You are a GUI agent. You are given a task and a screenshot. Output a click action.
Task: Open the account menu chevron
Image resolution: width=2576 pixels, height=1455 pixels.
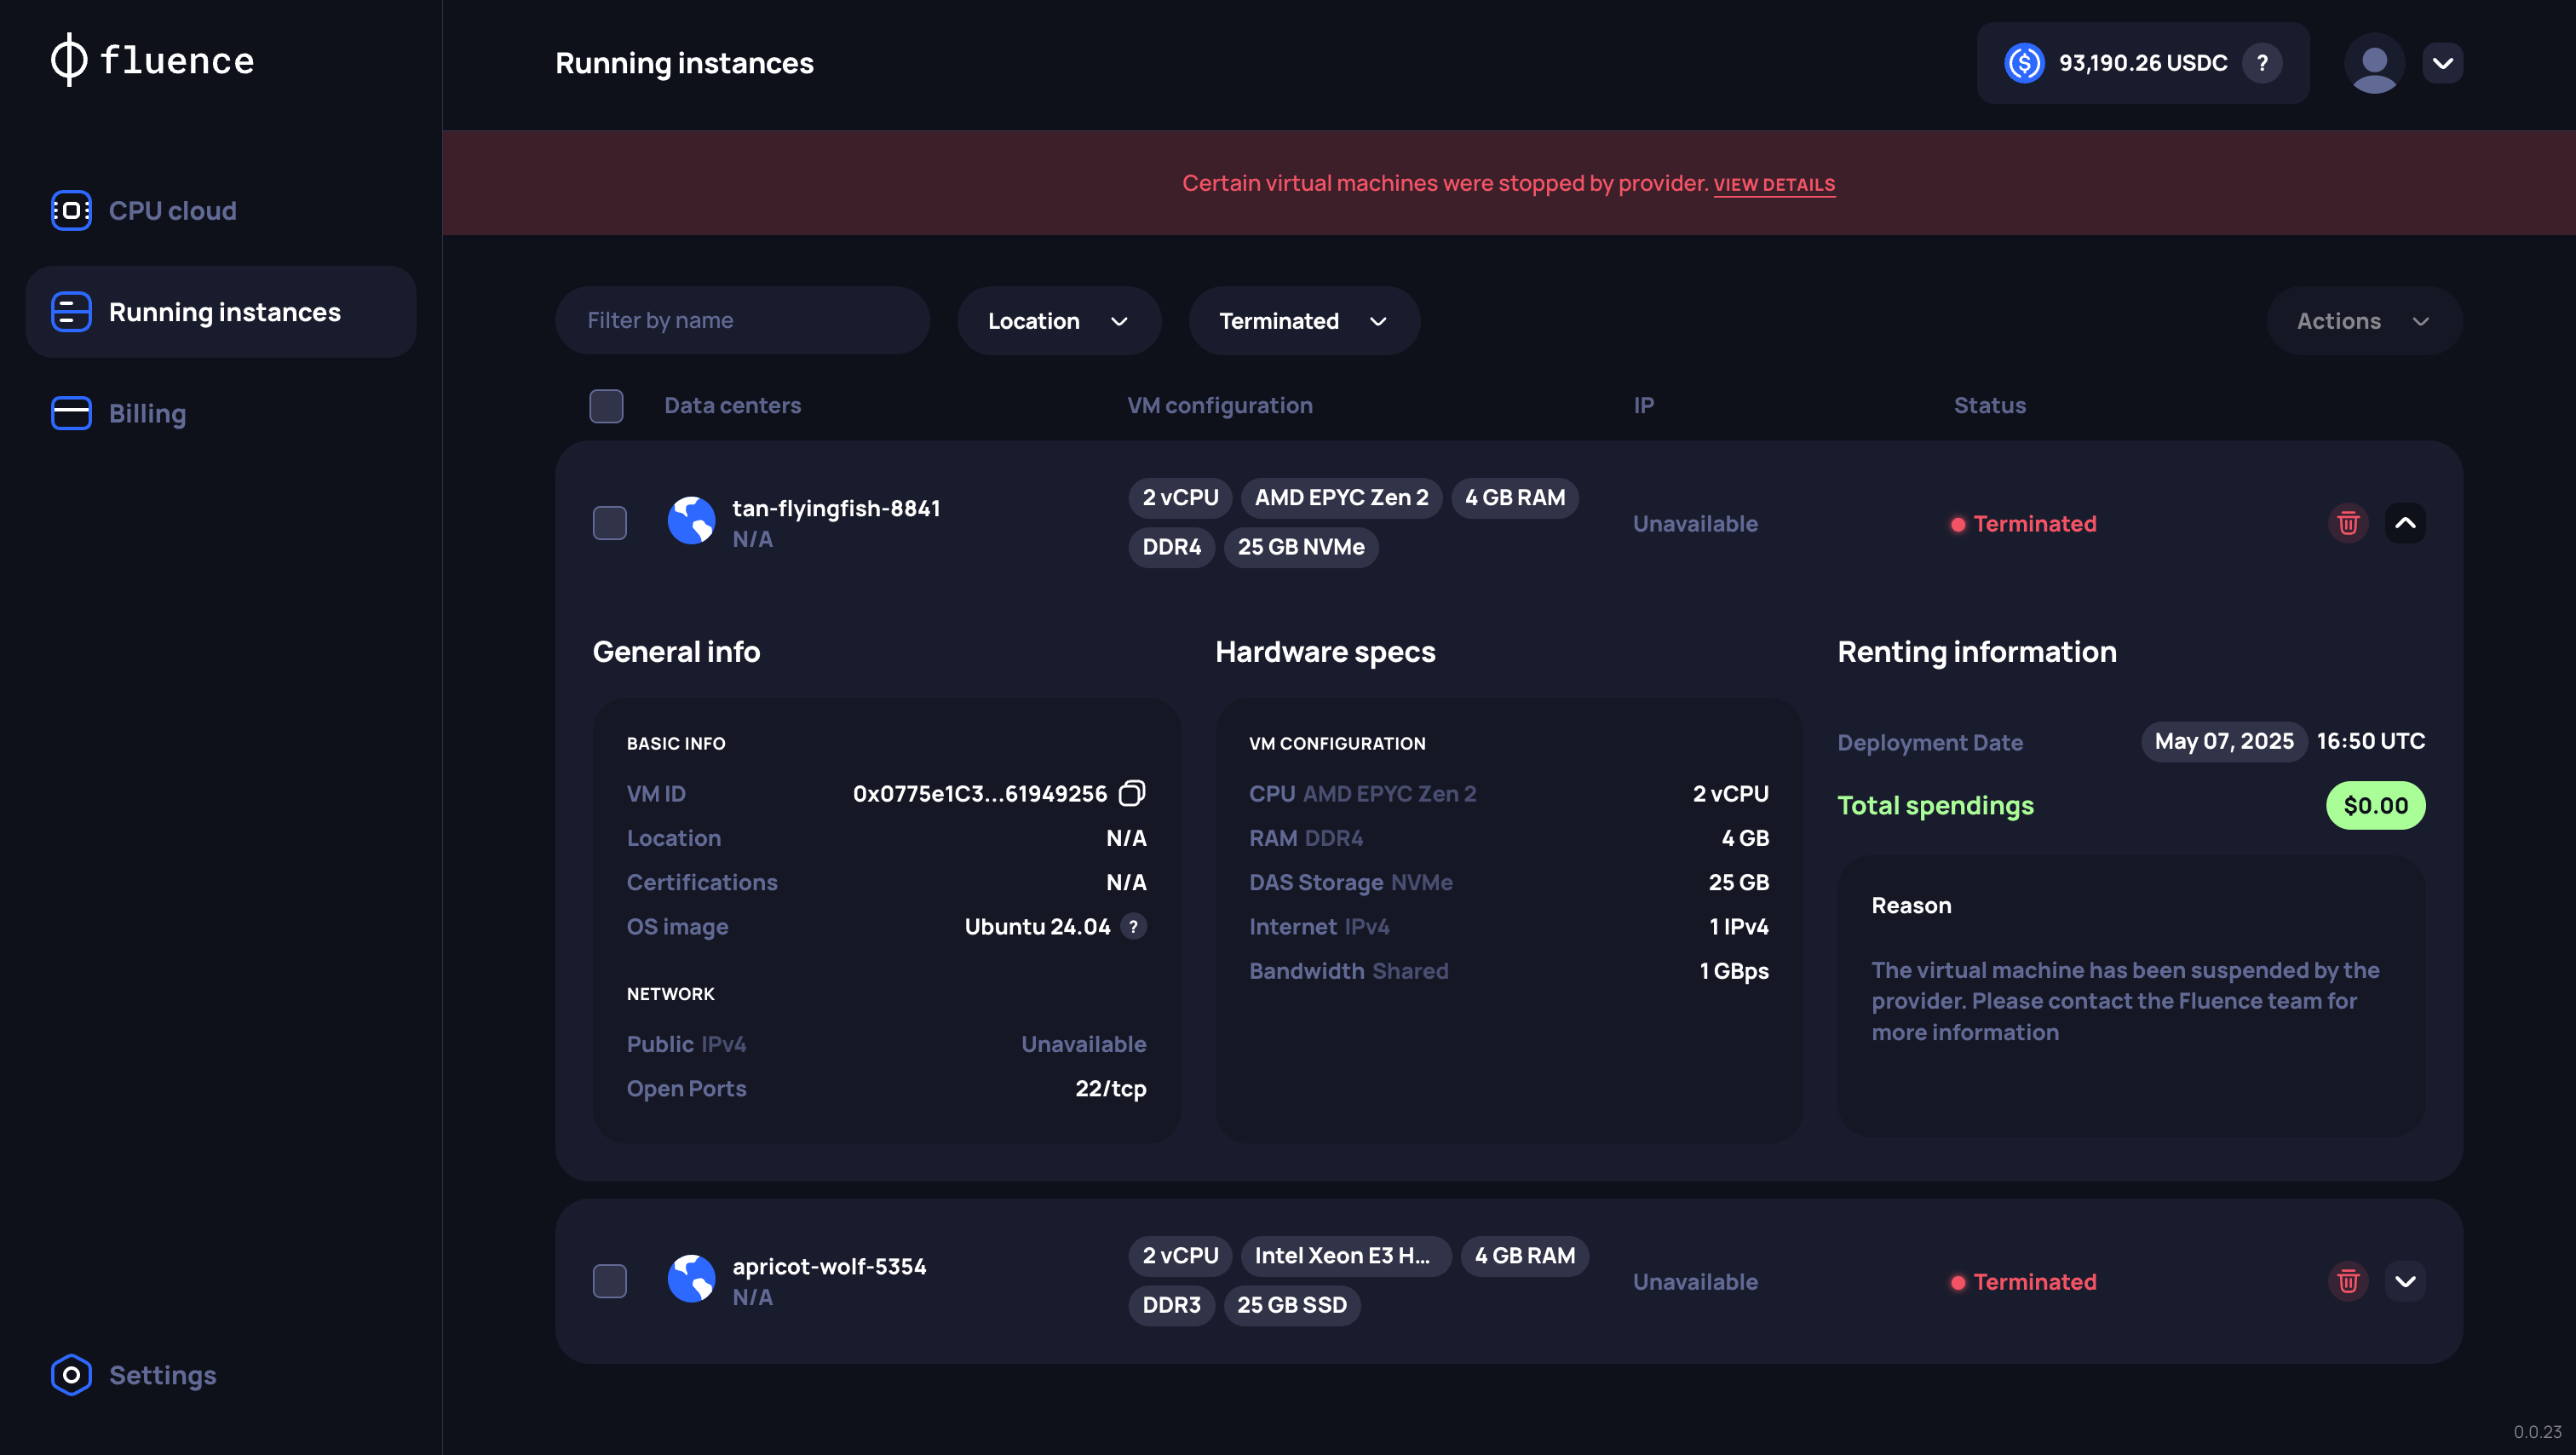tap(2442, 63)
